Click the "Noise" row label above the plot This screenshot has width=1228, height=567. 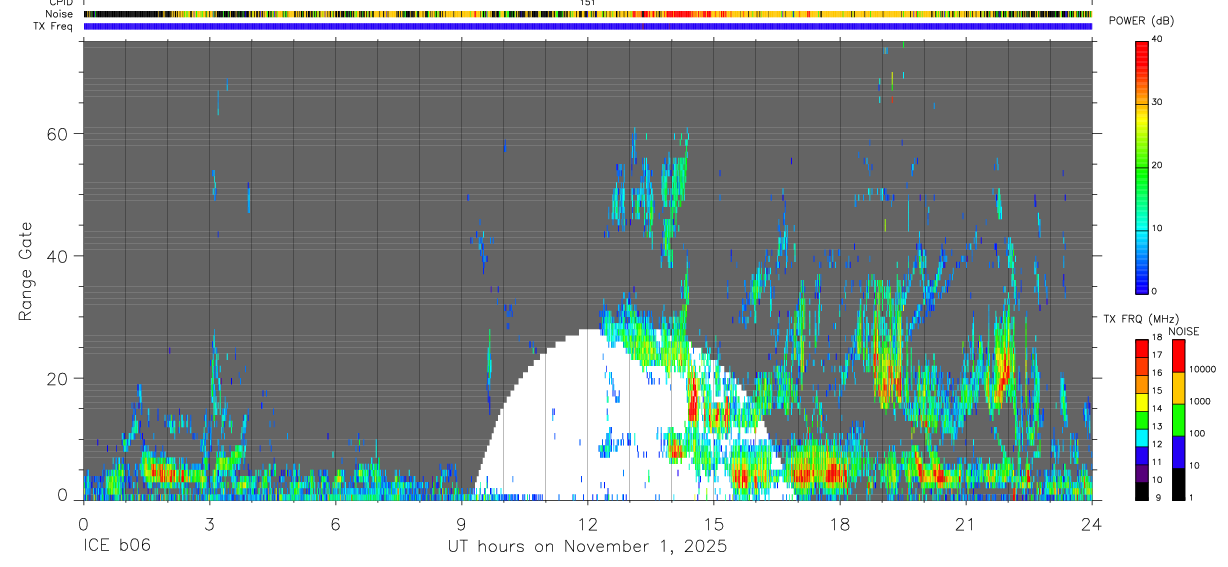(59, 15)
